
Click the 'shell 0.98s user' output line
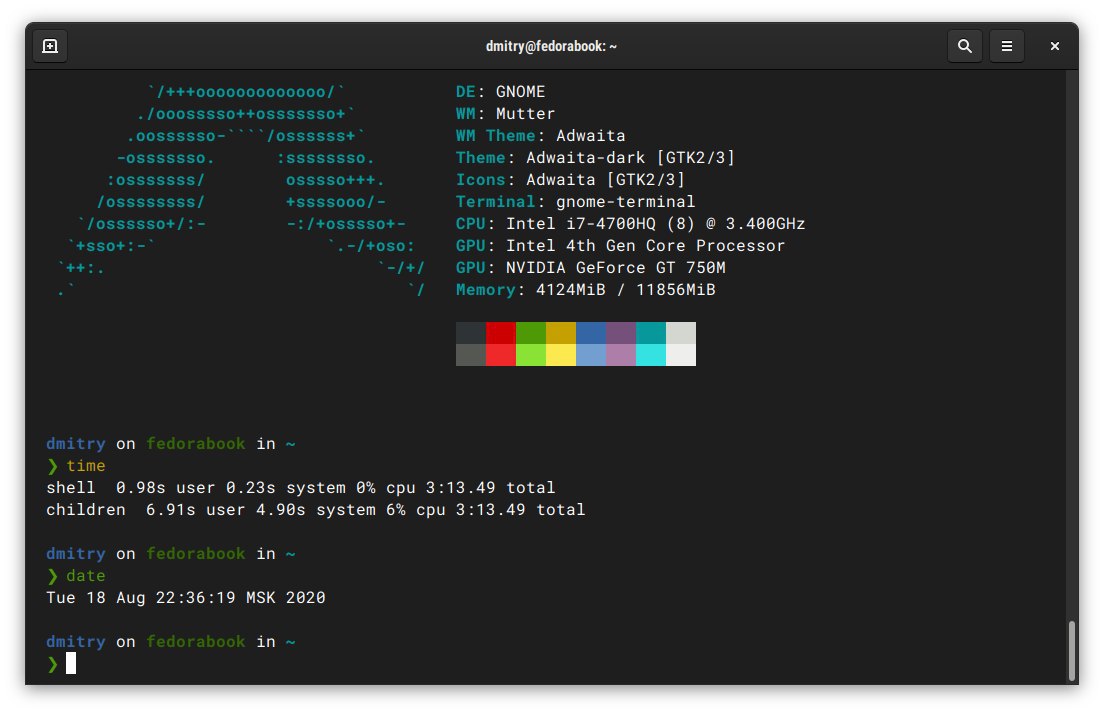pyautogui.click(x=301, y=488)
